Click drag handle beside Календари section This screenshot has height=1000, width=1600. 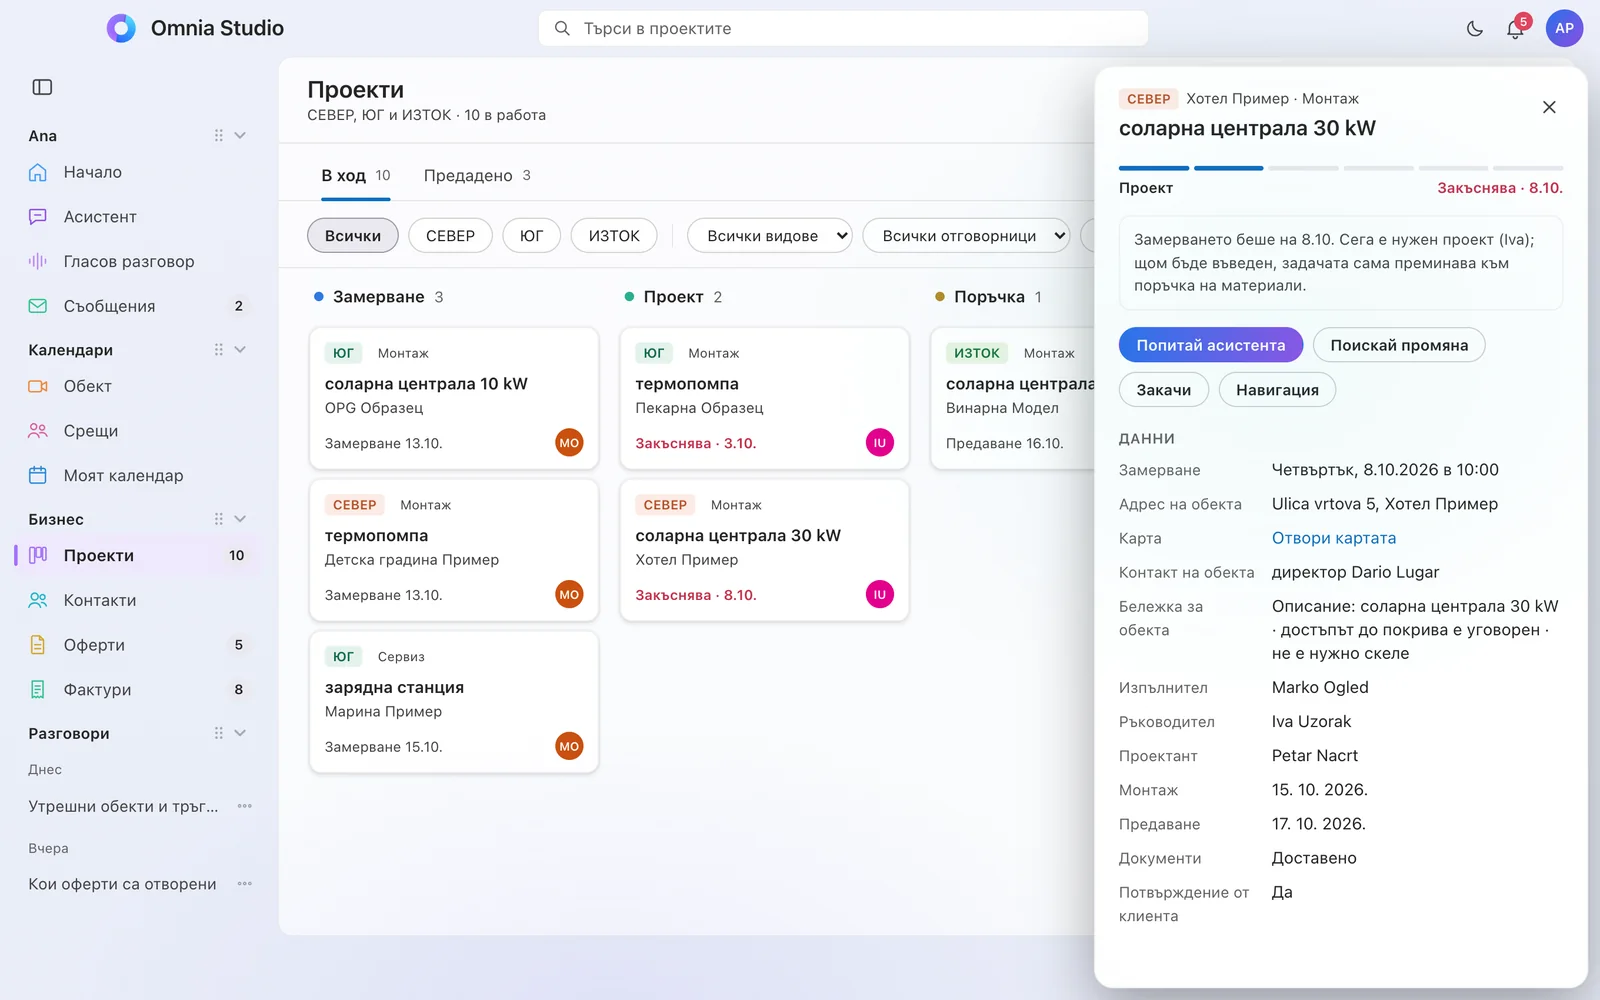click(218, 350)
